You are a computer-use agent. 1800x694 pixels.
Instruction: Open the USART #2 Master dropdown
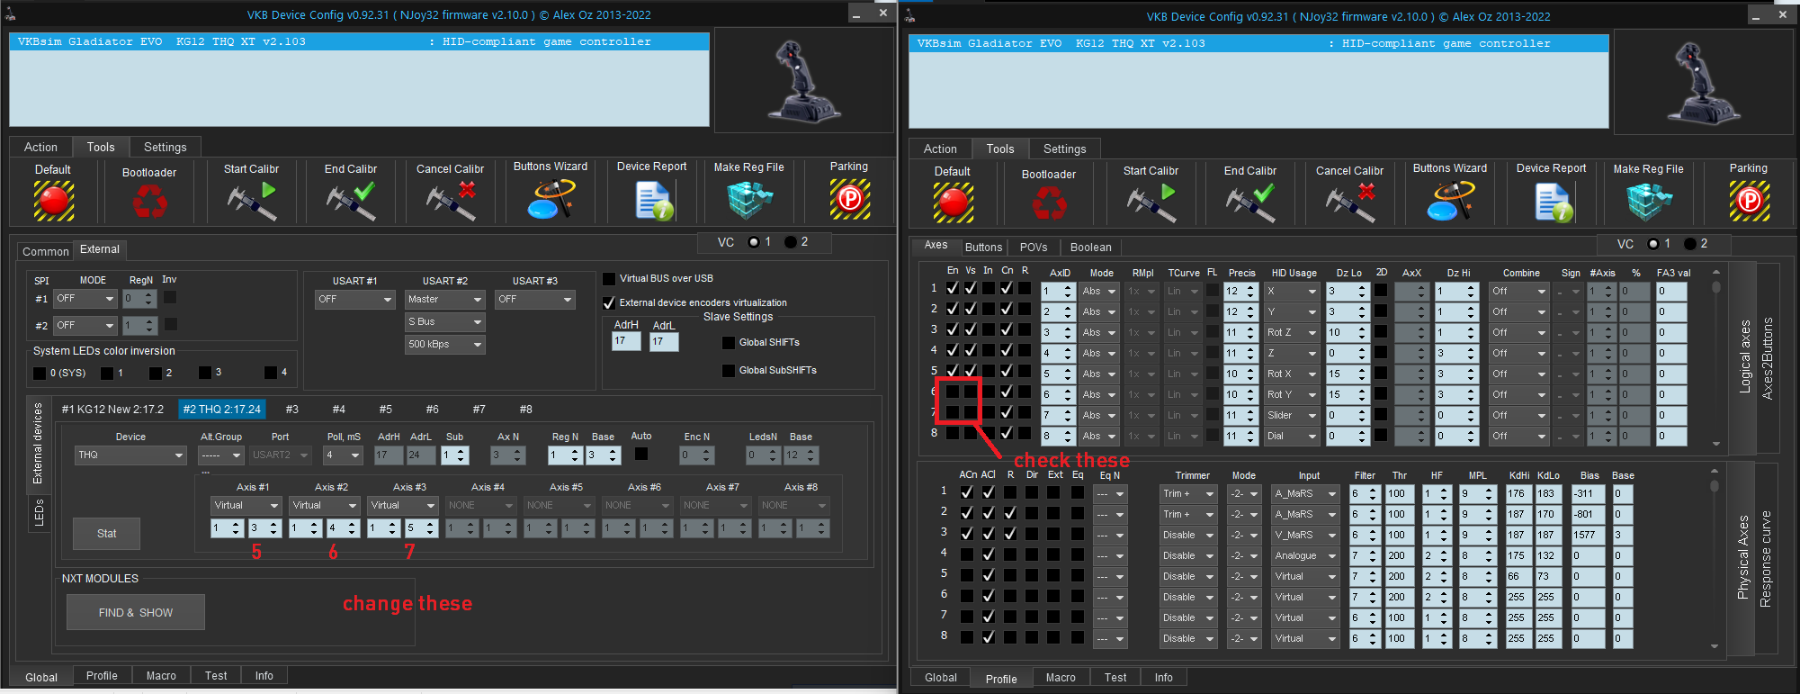(x=445, y=299)
